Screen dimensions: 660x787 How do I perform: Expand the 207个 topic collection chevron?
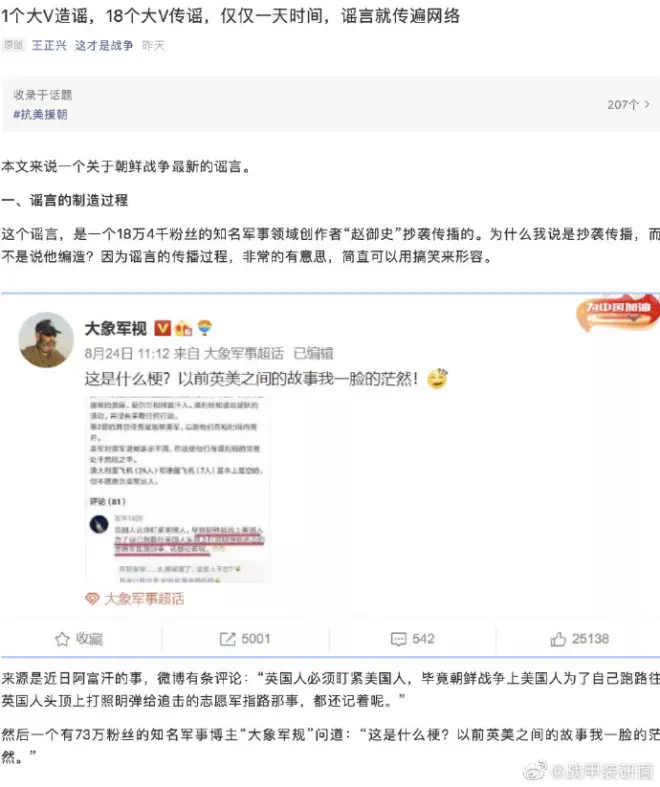coord(647,104)
